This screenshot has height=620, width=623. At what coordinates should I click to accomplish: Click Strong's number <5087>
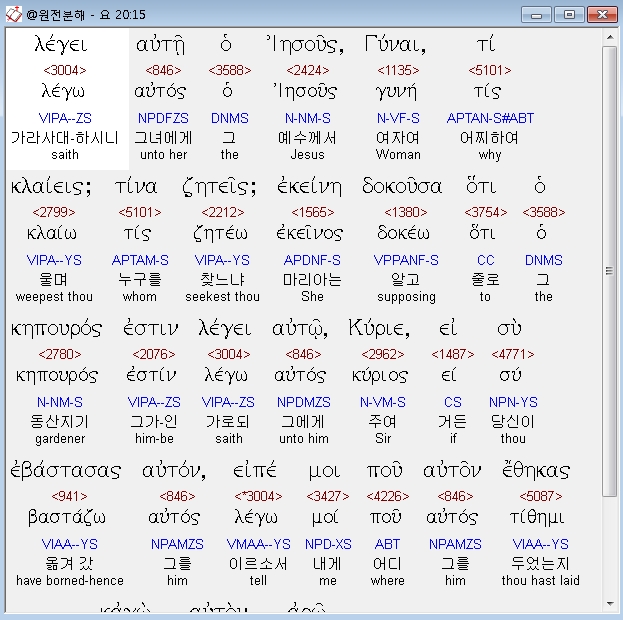(541, 496)
